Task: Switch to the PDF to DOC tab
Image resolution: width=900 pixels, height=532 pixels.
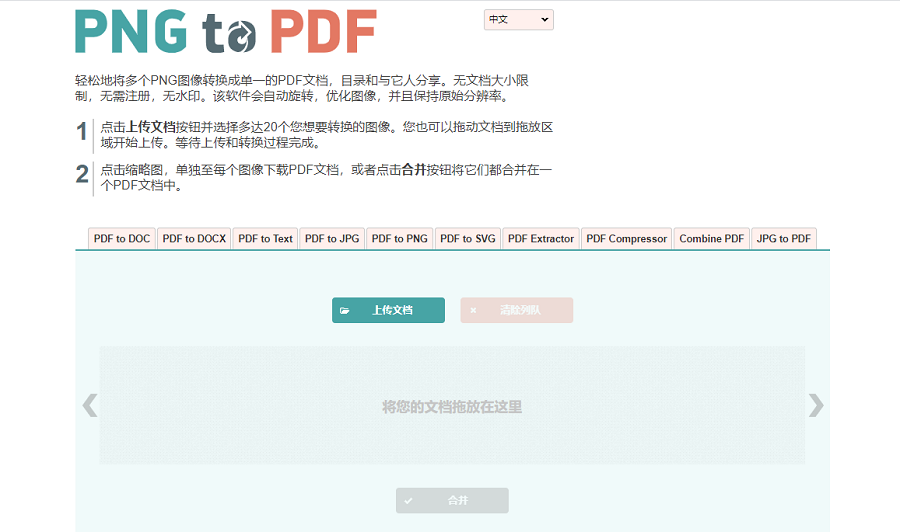Action: point(122,239)
